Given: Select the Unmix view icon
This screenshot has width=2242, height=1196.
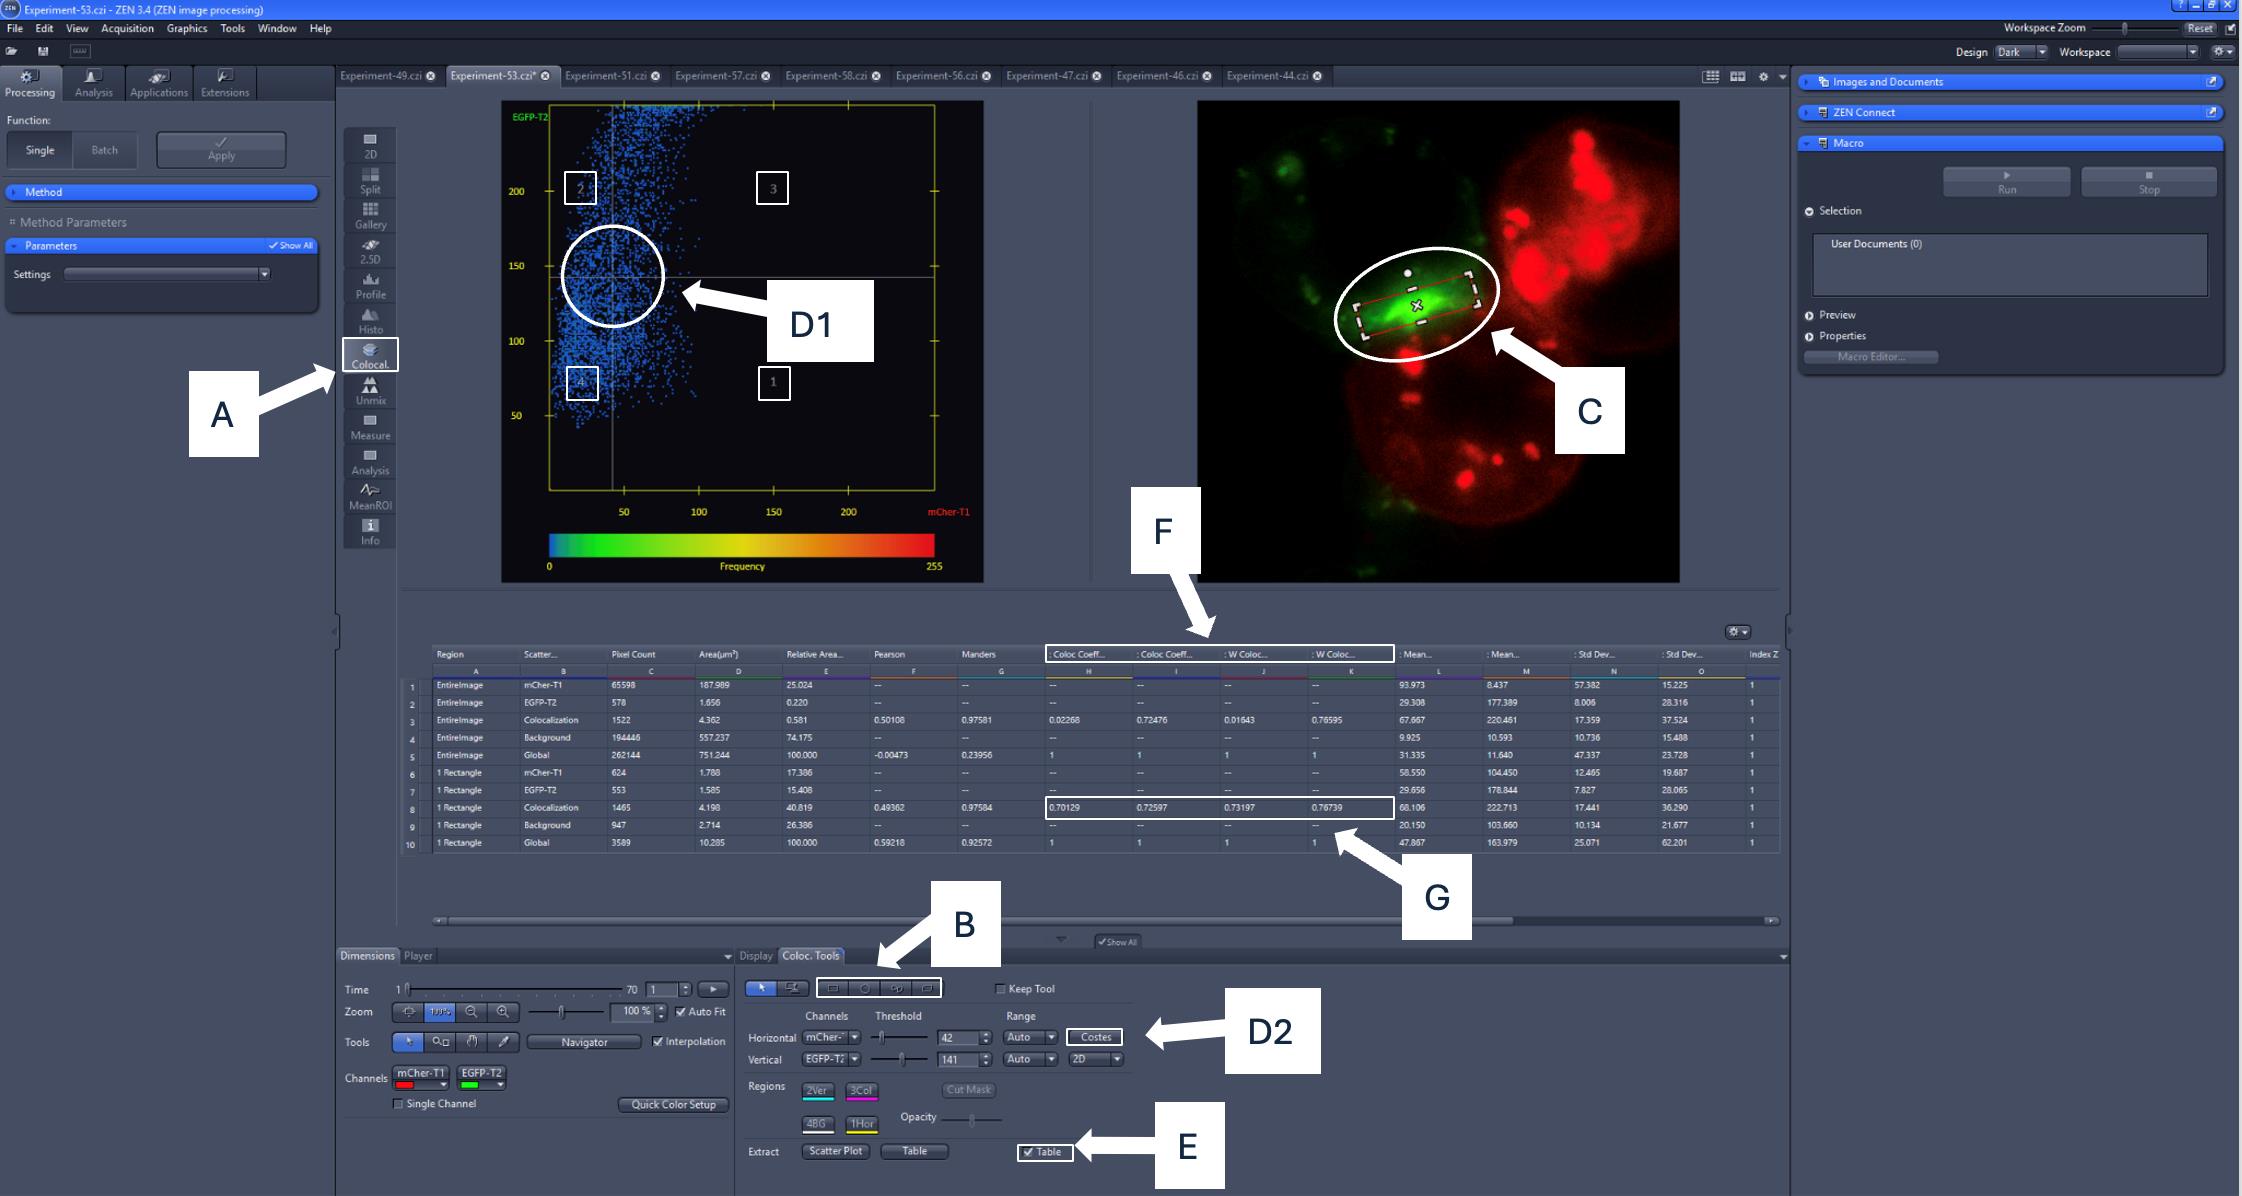Looking at the screenshot, I should tap(370, 390).
